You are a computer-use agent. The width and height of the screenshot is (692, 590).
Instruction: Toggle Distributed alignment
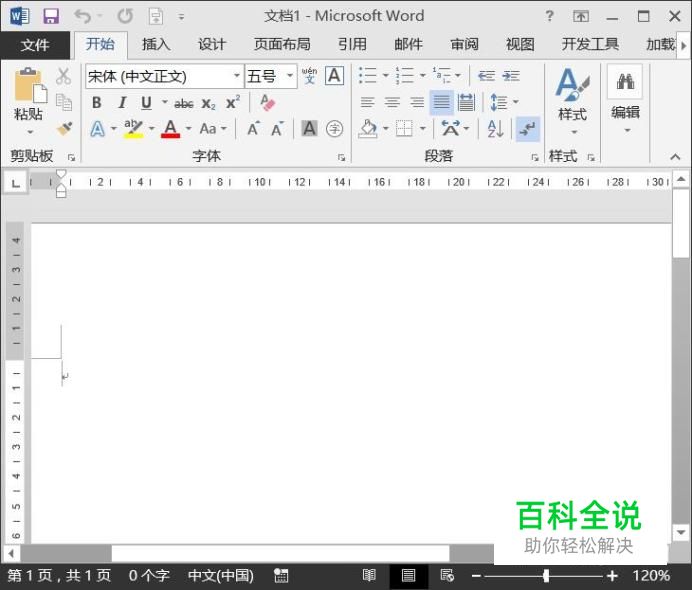coord(466,102)
